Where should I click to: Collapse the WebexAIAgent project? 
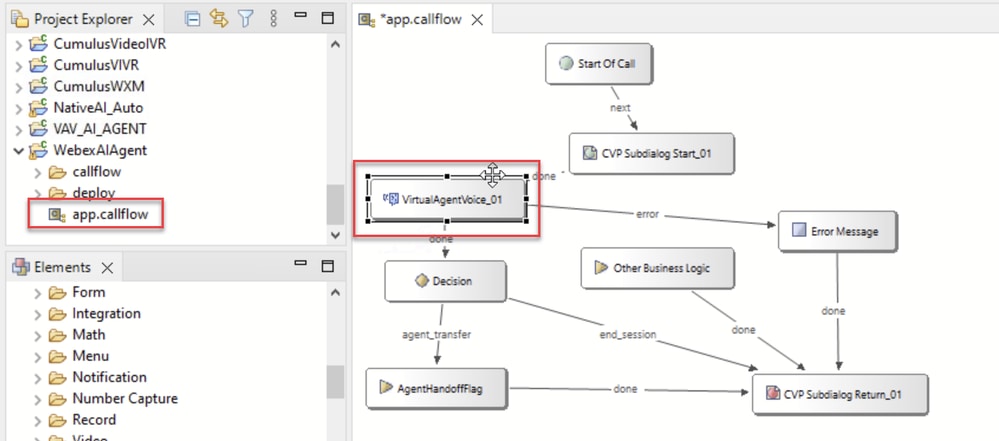(x=18, y=151)
